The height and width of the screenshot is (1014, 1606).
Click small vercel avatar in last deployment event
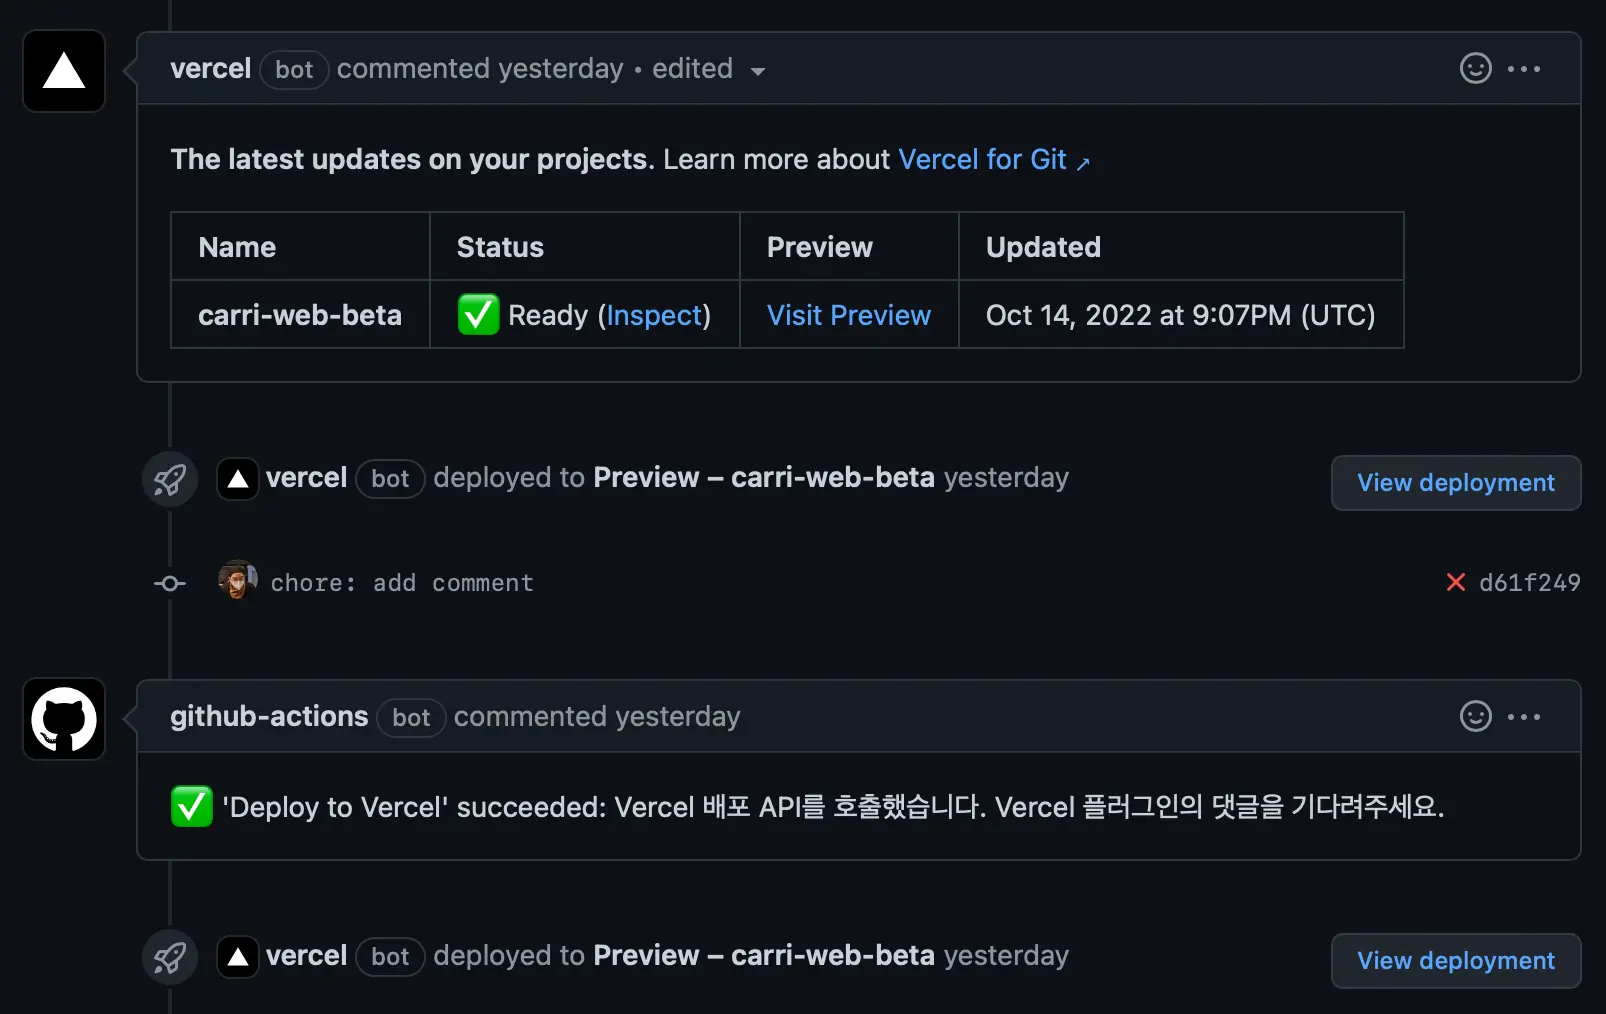click(238, 957)
